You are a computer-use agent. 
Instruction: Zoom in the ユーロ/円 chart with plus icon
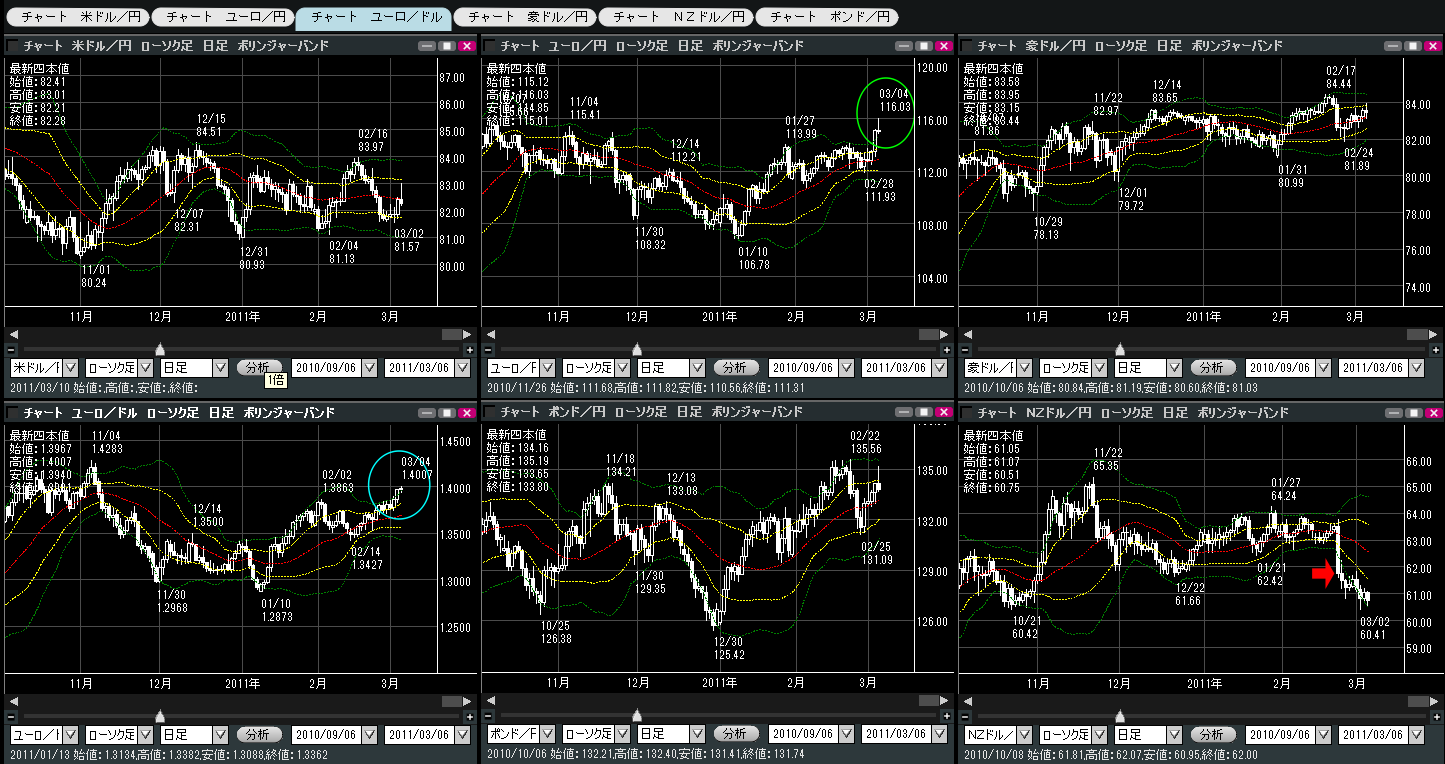pyautogui.click(x=947, y=350)
